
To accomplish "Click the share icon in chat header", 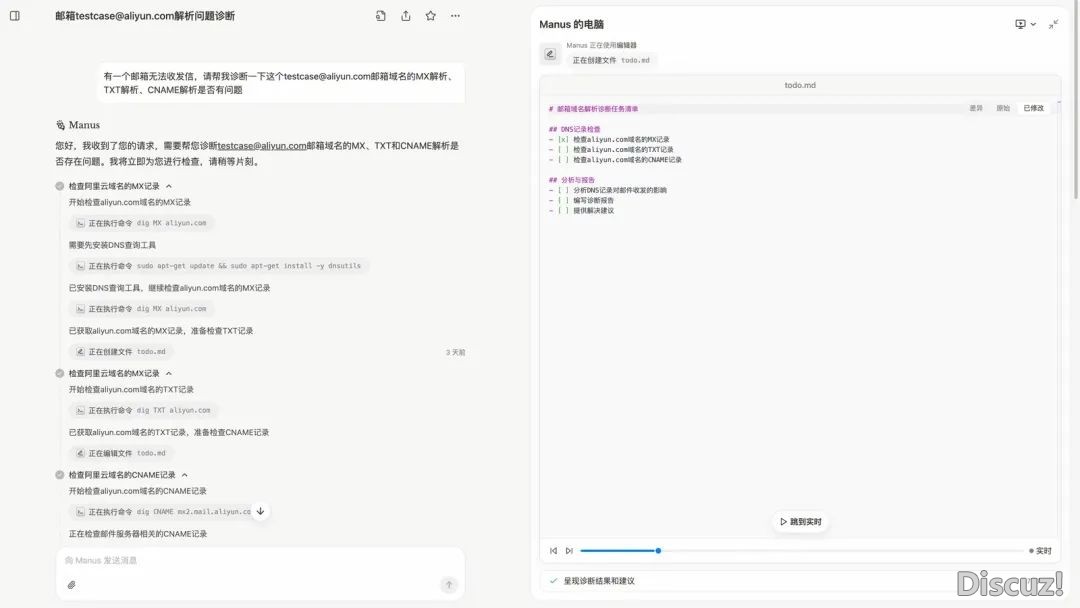I will pyautogui.click(x=406, y=16).
